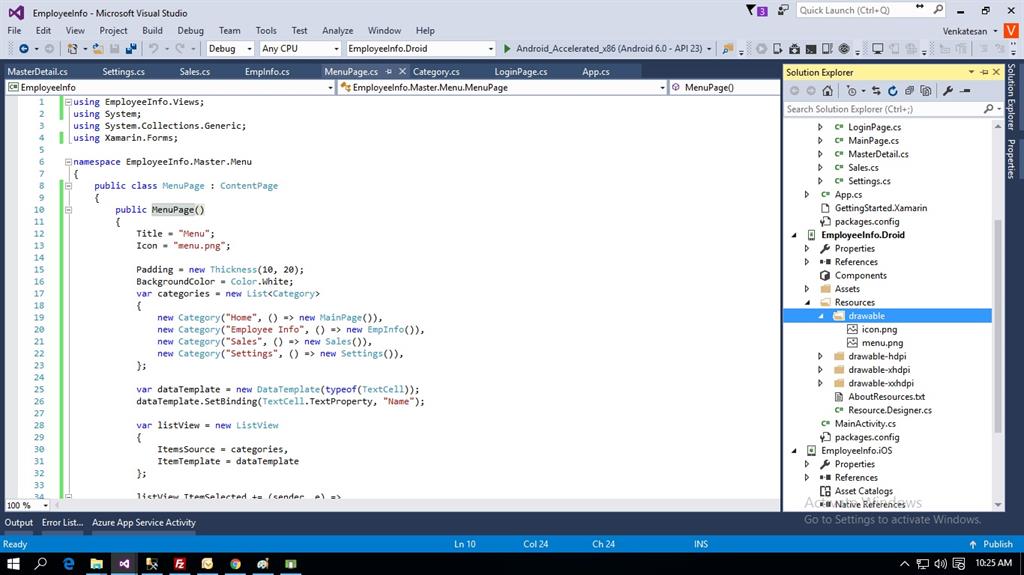This screenshot has width=1024, height=575.
Task: Select menu.png in the drawable folder
Action: pyautogui.click(x=882, y=343)
